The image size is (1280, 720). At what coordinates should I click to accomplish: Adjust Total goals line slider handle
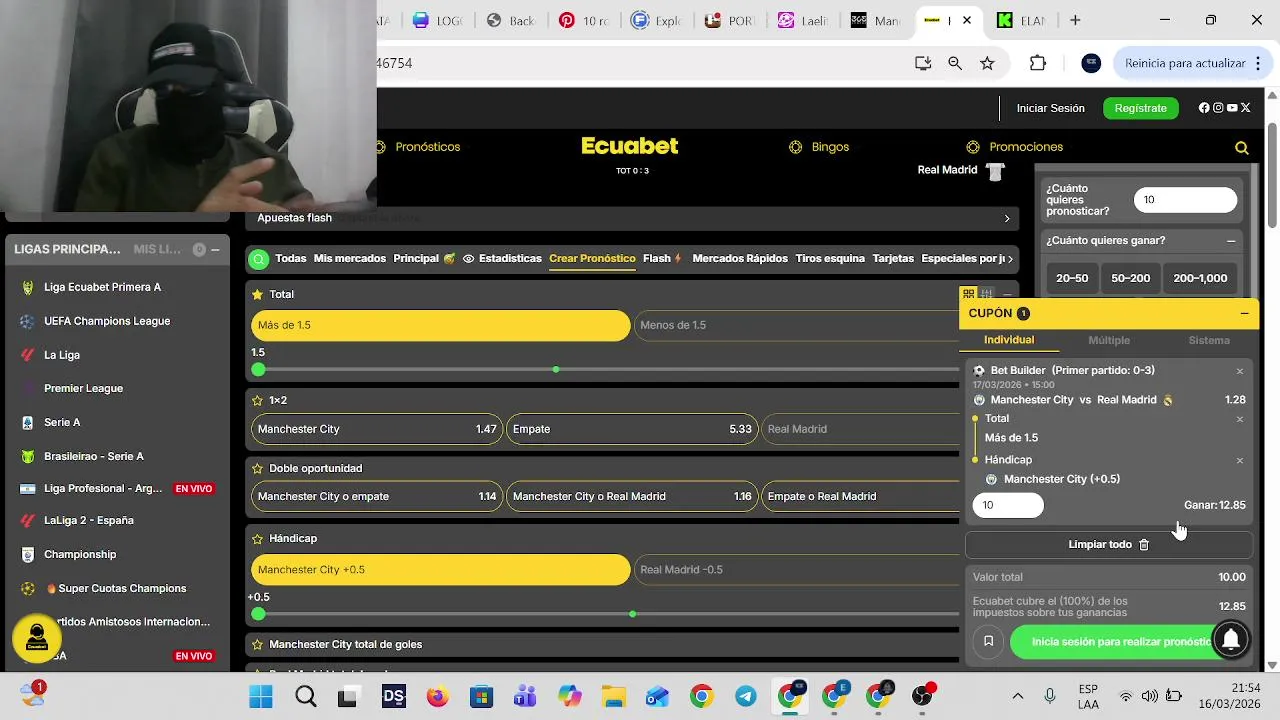[x=259, y=370]
